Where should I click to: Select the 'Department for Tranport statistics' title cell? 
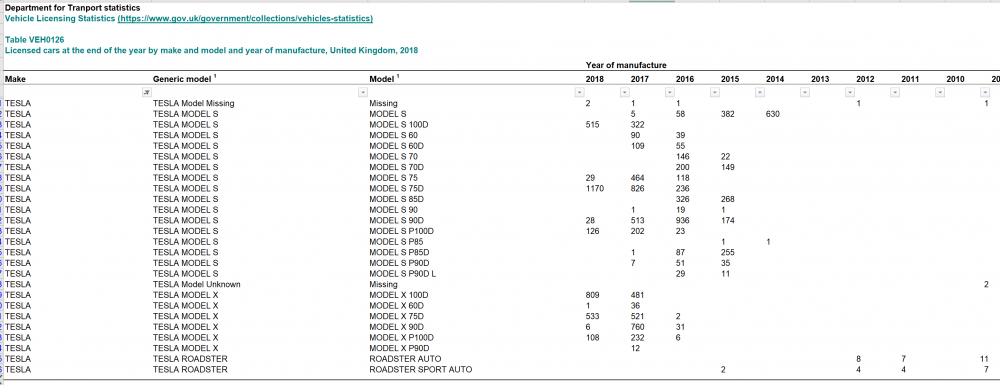click(x=73, y=8)
